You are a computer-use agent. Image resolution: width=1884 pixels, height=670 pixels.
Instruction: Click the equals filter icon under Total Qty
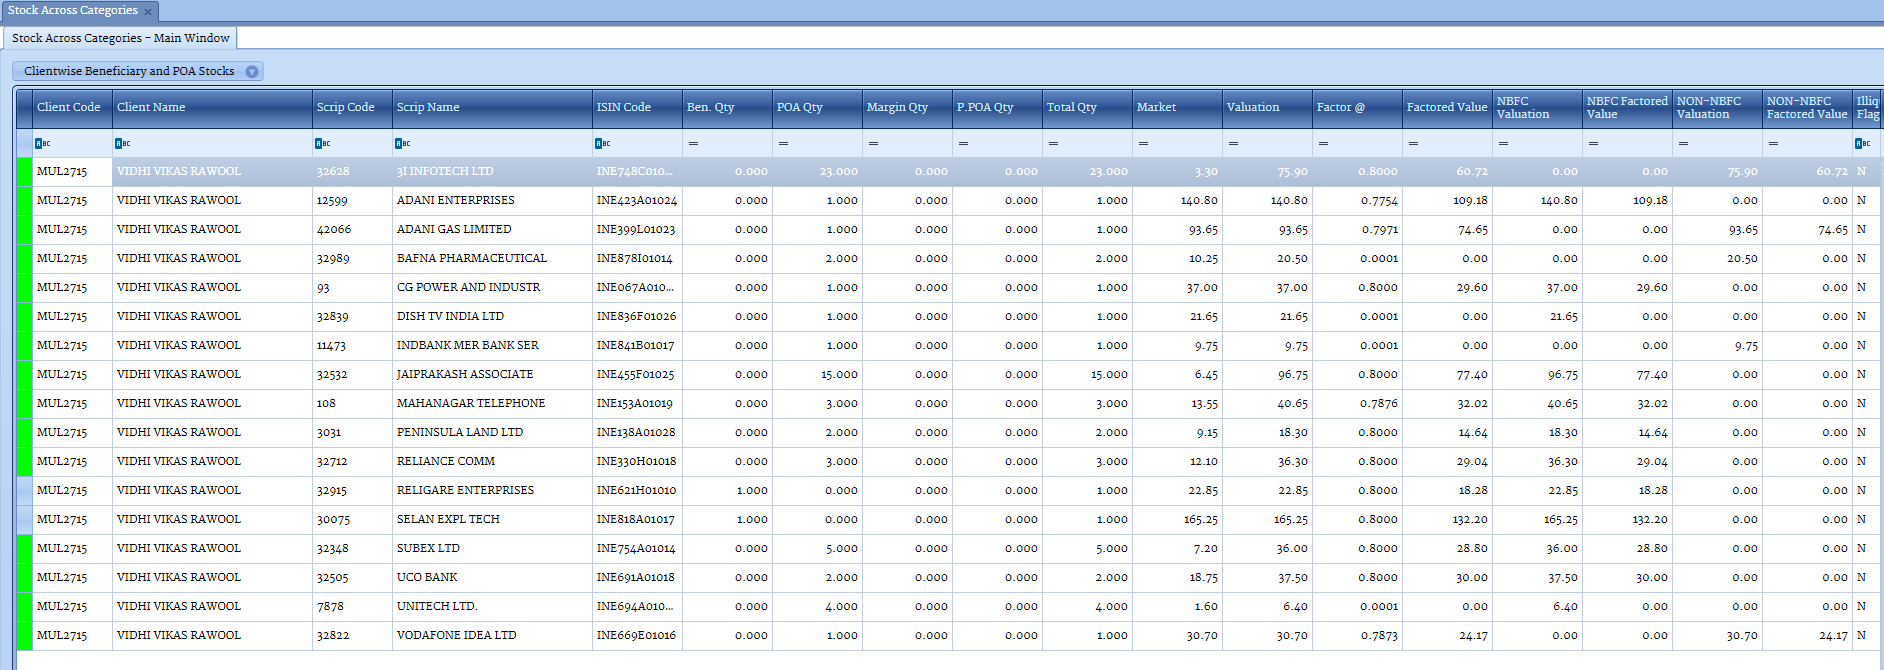tap(1053, 143)
